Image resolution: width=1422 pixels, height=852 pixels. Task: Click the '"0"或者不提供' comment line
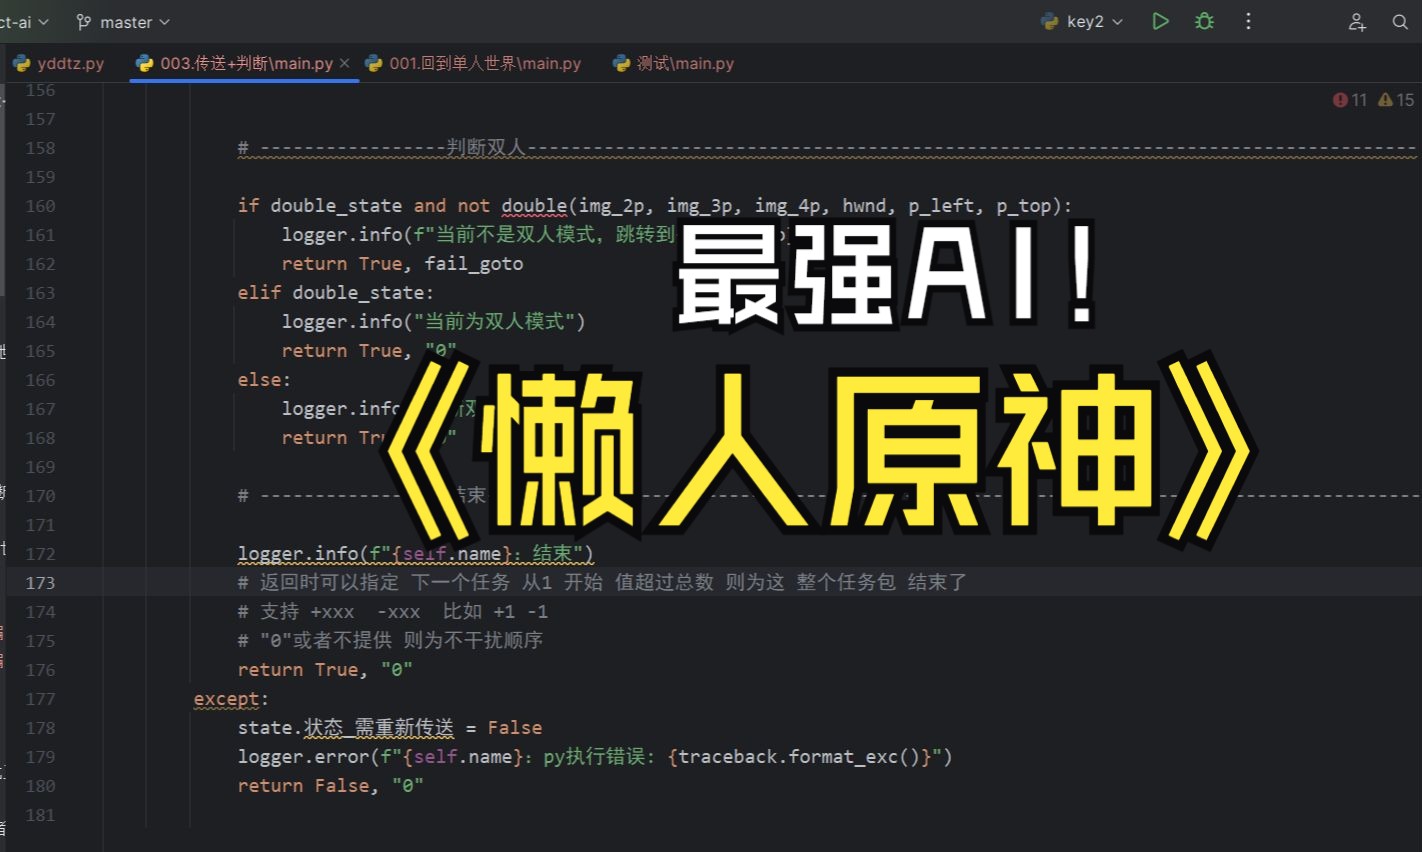(x=390, y=640)
